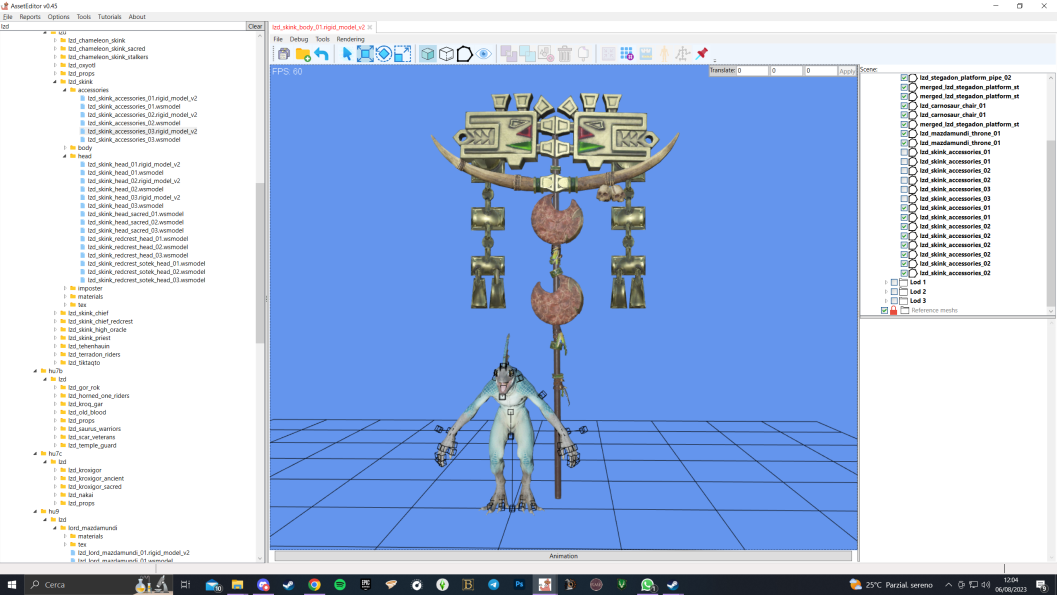Image resolution: width=1057 pixels, height=595 pixels.
Task: Expand the Lod 2 tree node
Action: coord(886,292)
